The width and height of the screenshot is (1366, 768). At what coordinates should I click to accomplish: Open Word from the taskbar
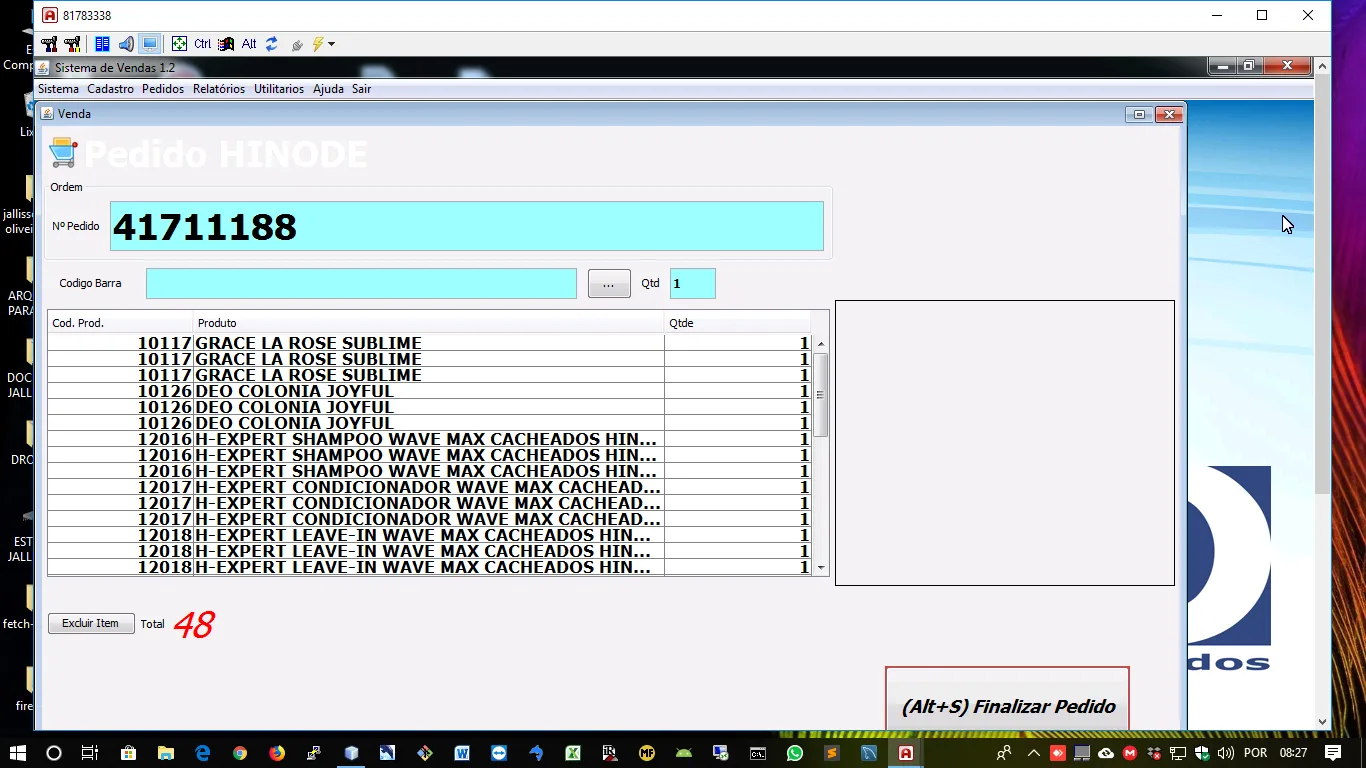[462, 753]
